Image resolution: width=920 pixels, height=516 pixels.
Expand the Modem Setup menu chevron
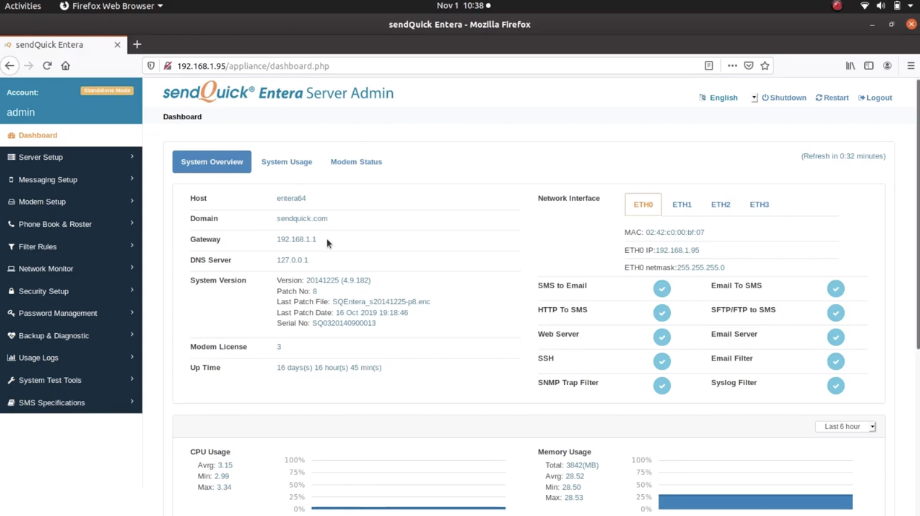[132, 201]
